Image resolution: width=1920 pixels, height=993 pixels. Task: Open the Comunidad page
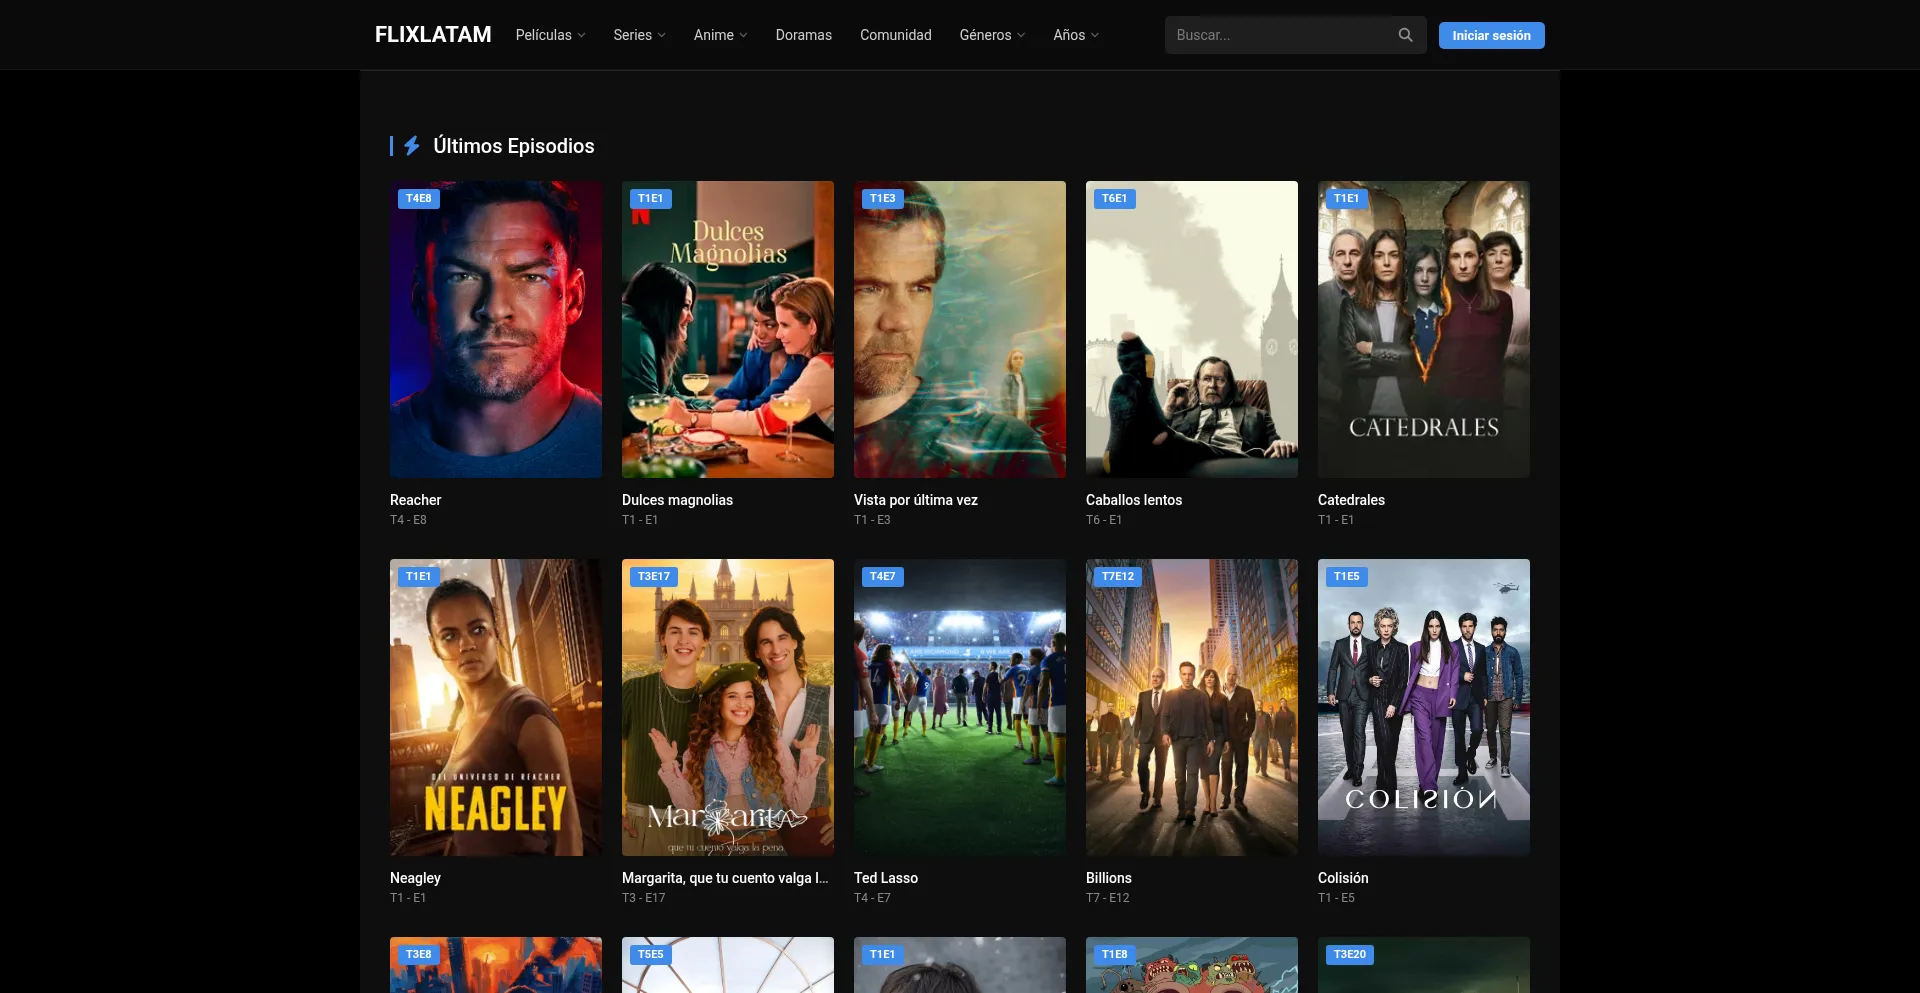pos(896,35)
